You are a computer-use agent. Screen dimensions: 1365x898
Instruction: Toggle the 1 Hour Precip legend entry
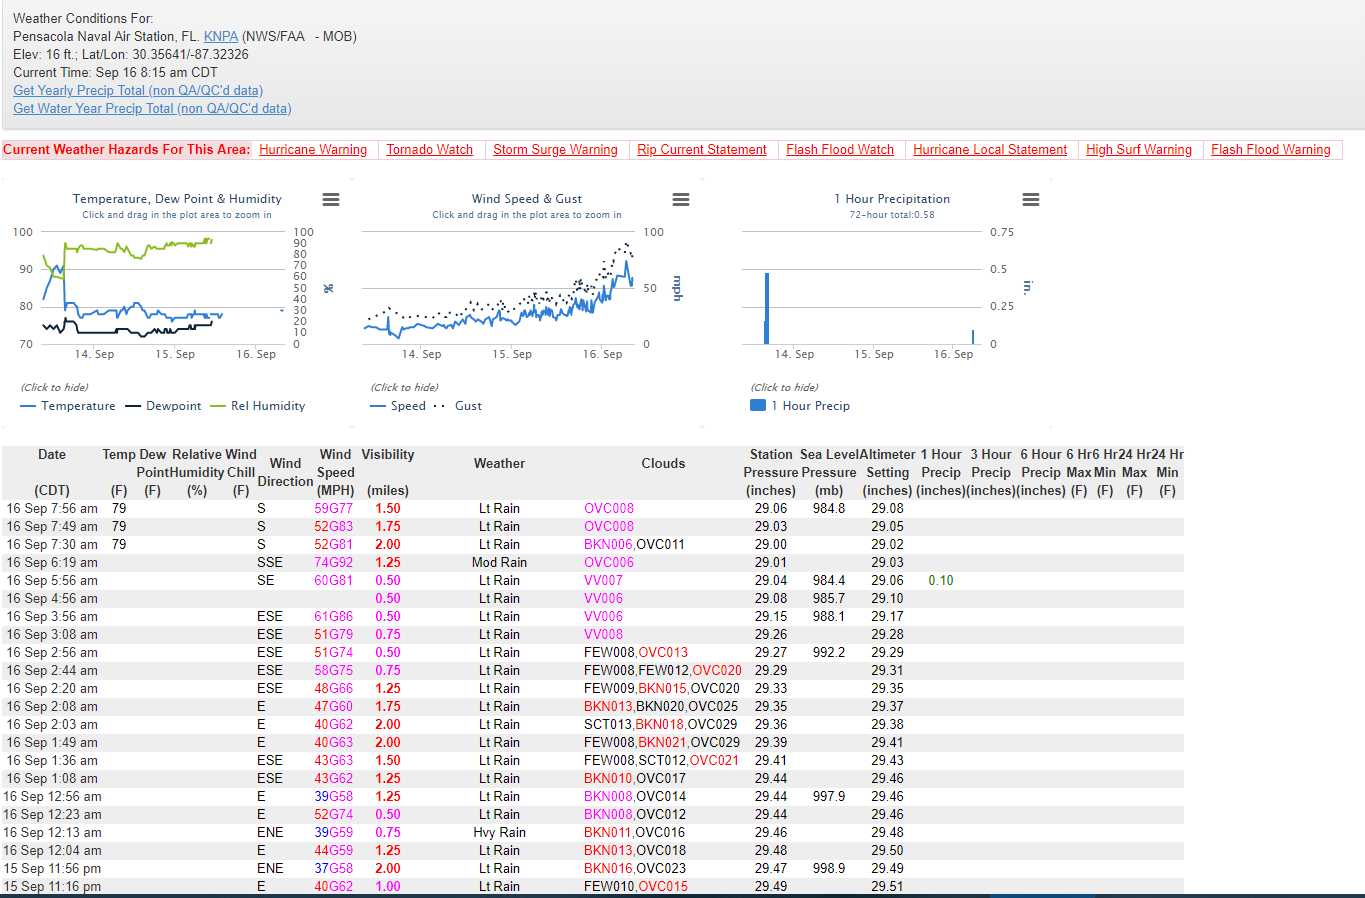pos(800,406)
